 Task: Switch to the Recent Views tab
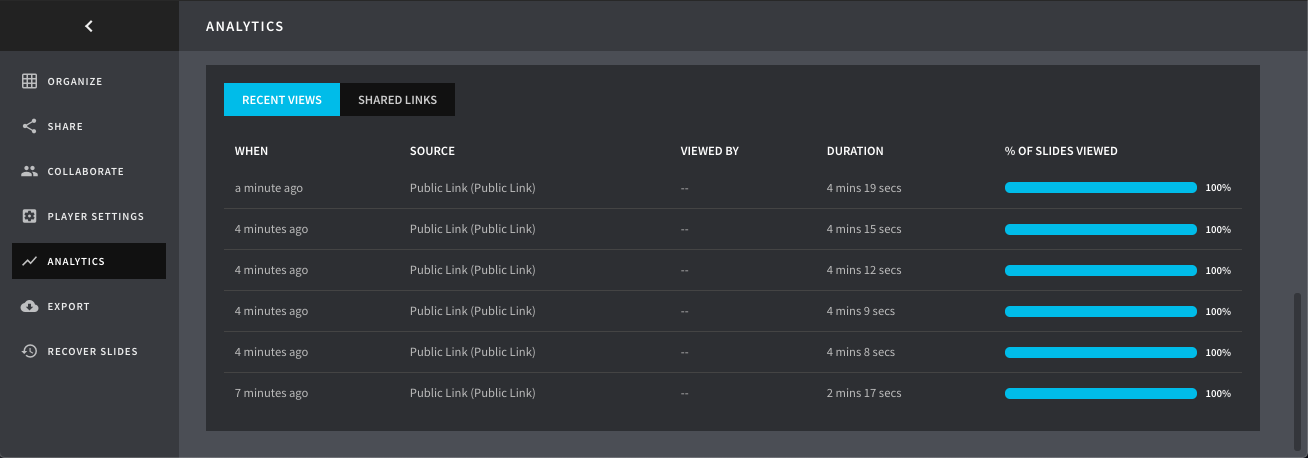coord(282,100)
